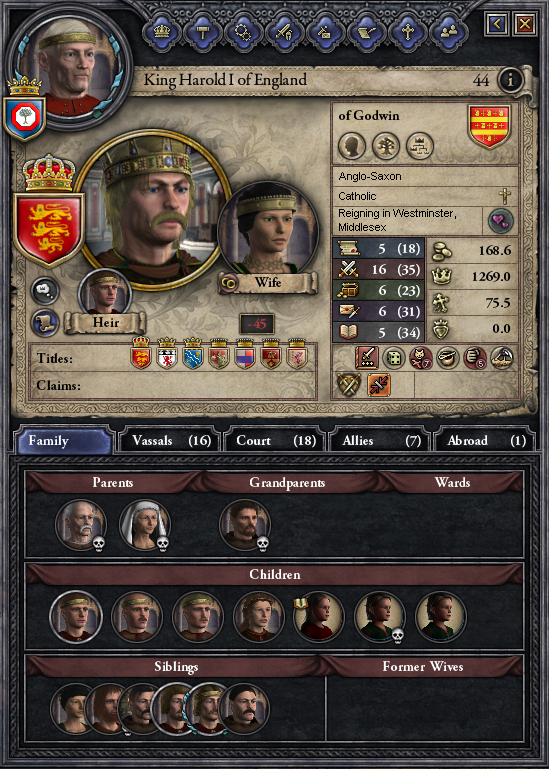Click the portrait silhouette icon under of Godwin

click(352, 146)
